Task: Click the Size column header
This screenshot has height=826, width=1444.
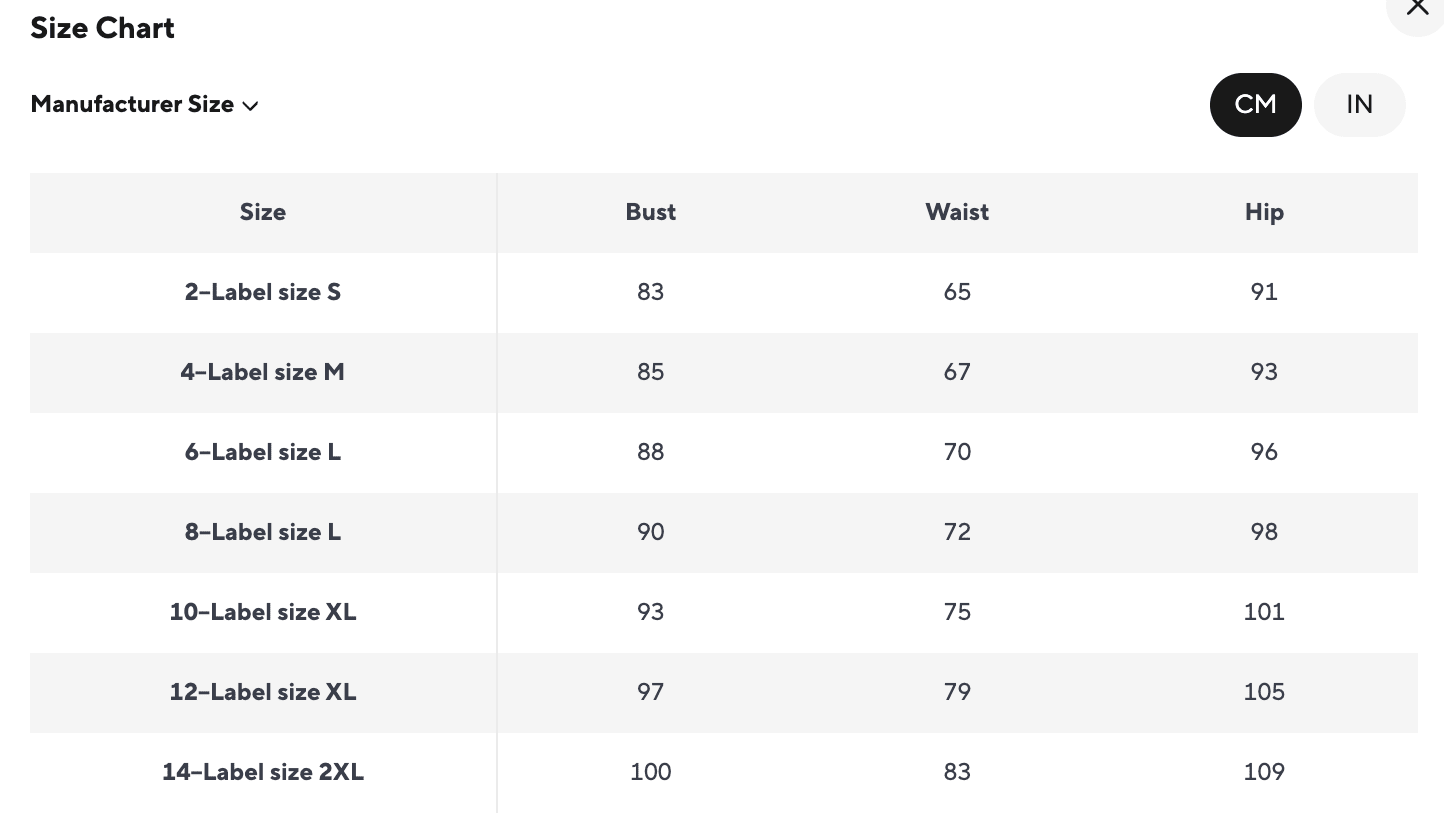Action: tap(263, 212)
